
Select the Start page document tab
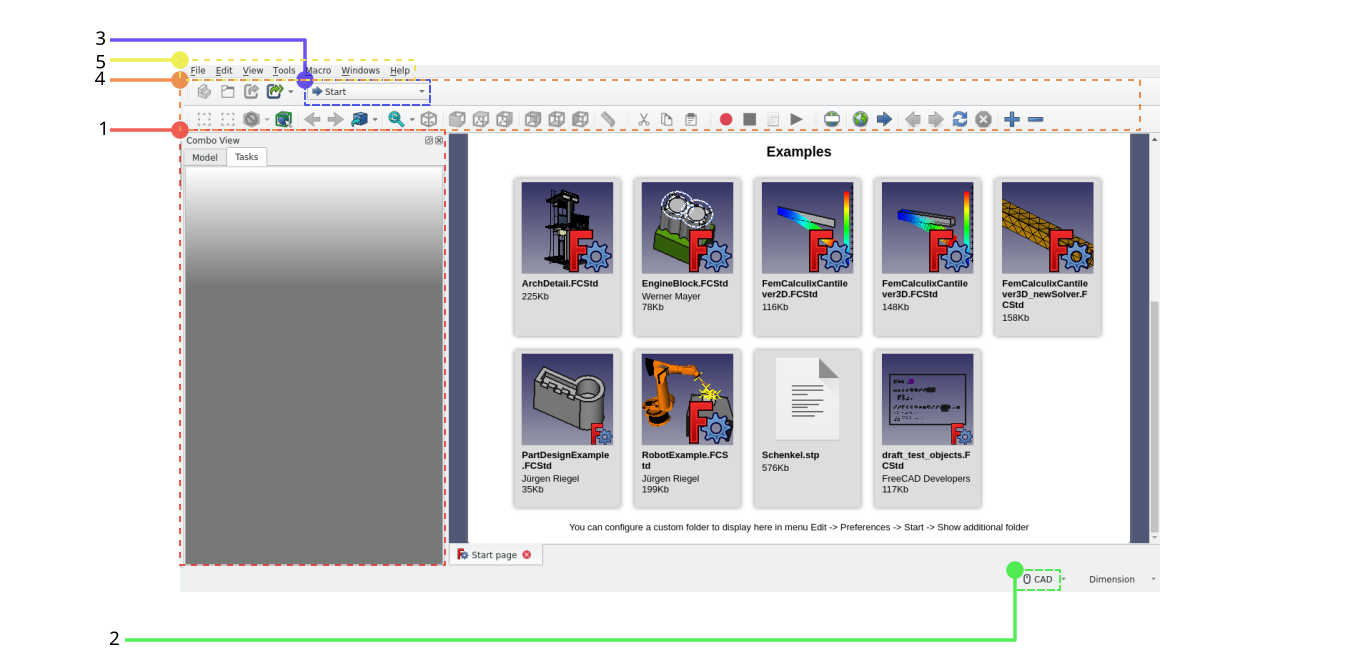(x=492, y=555)
